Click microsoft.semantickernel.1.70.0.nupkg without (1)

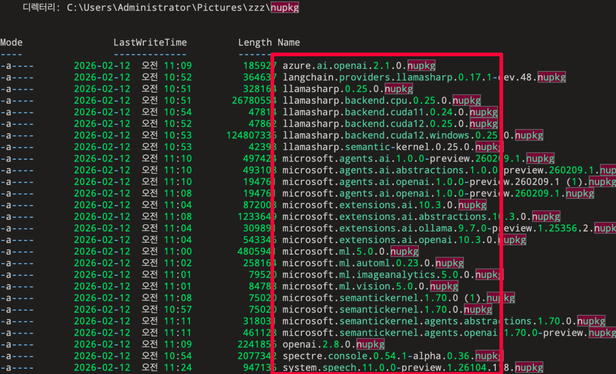[387, 310]
